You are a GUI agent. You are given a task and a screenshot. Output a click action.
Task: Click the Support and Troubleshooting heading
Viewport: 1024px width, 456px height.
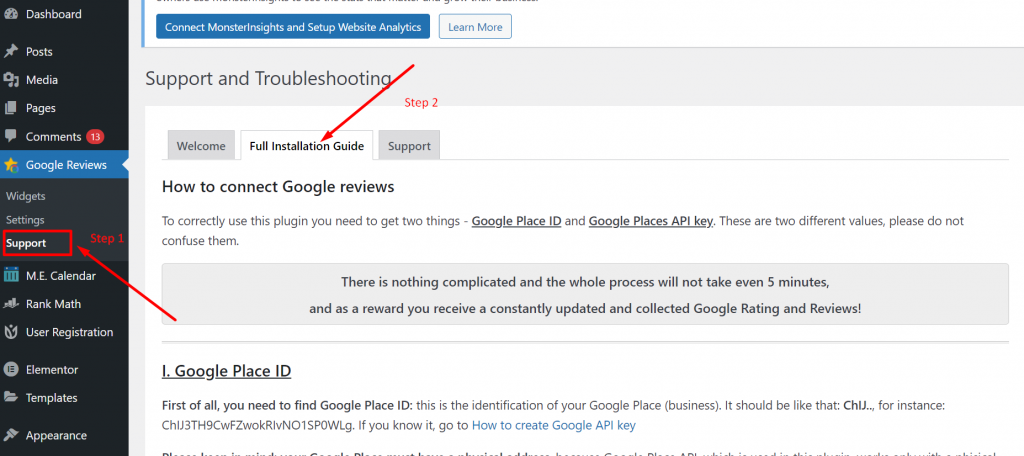[x=268, y=79]
